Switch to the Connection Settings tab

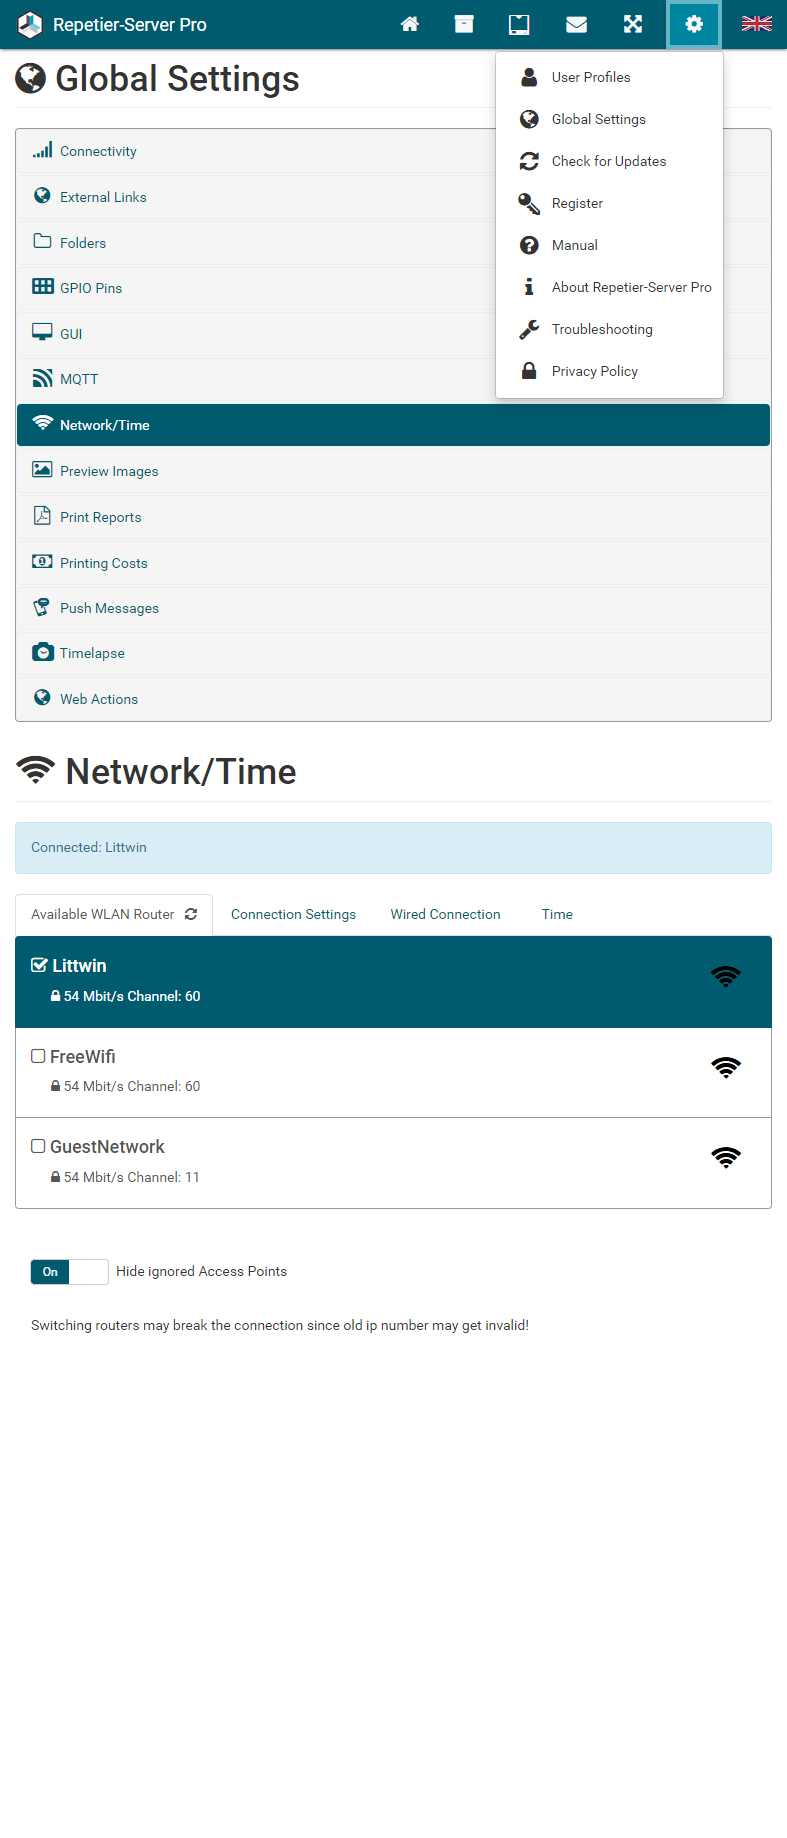(293, 914)
